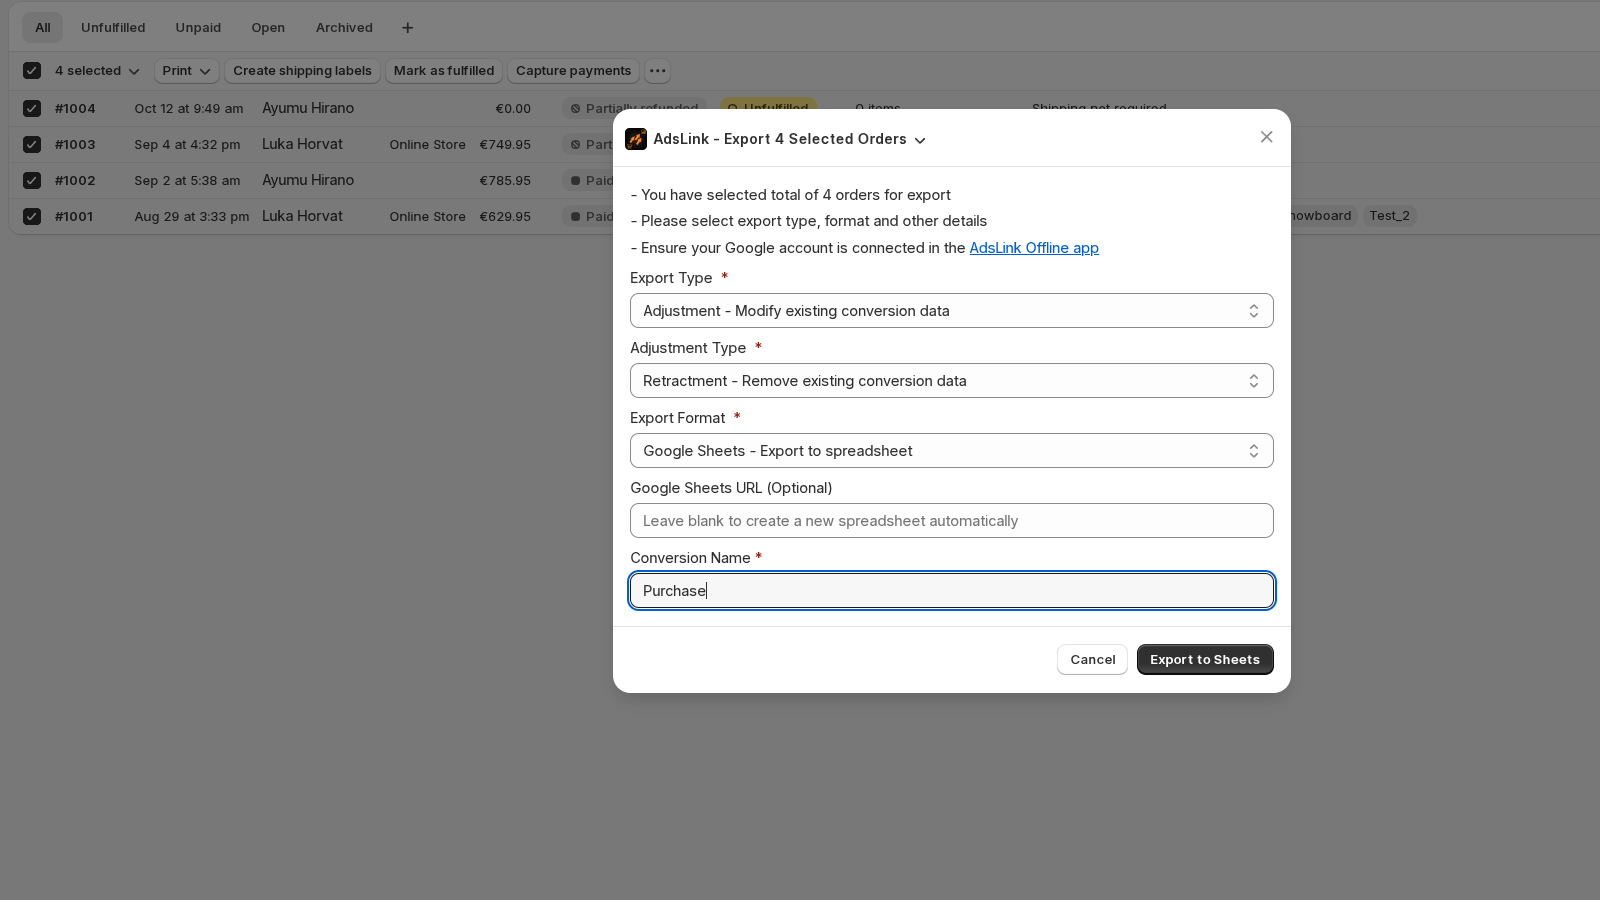
Task: Click the partially refunded status icon on order #1004
Action: pos(575,109)
